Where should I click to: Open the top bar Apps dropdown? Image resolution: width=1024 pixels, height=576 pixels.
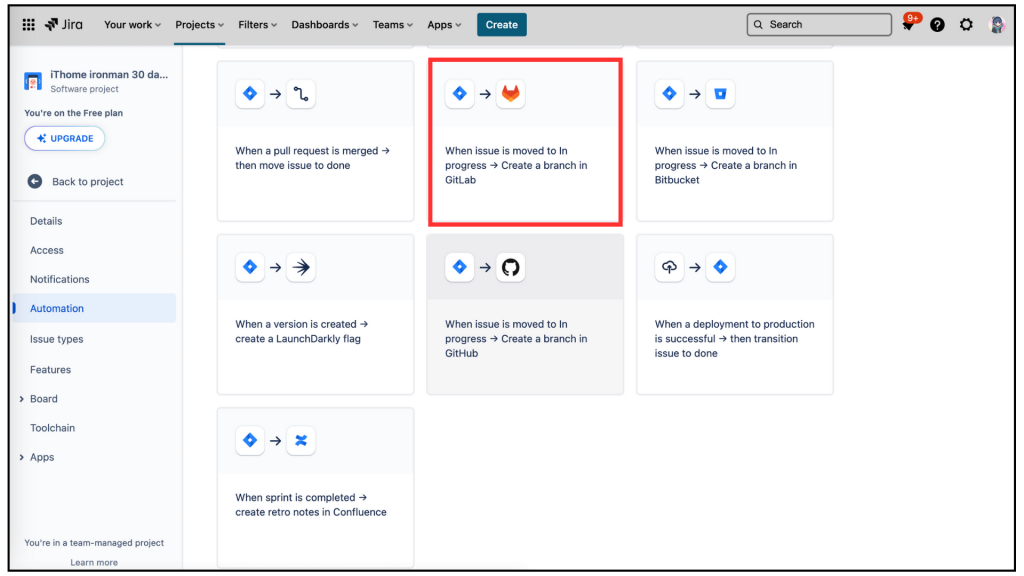coord(444,25)
